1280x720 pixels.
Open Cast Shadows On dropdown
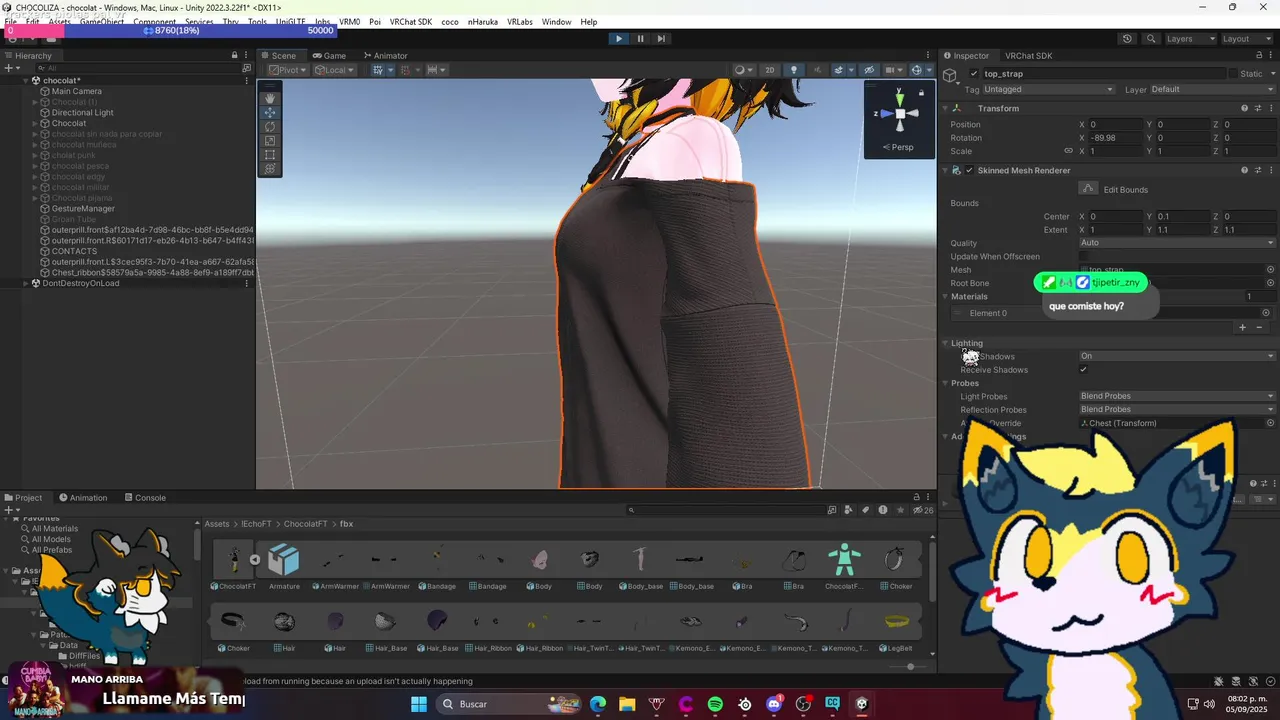point(1177,356)
